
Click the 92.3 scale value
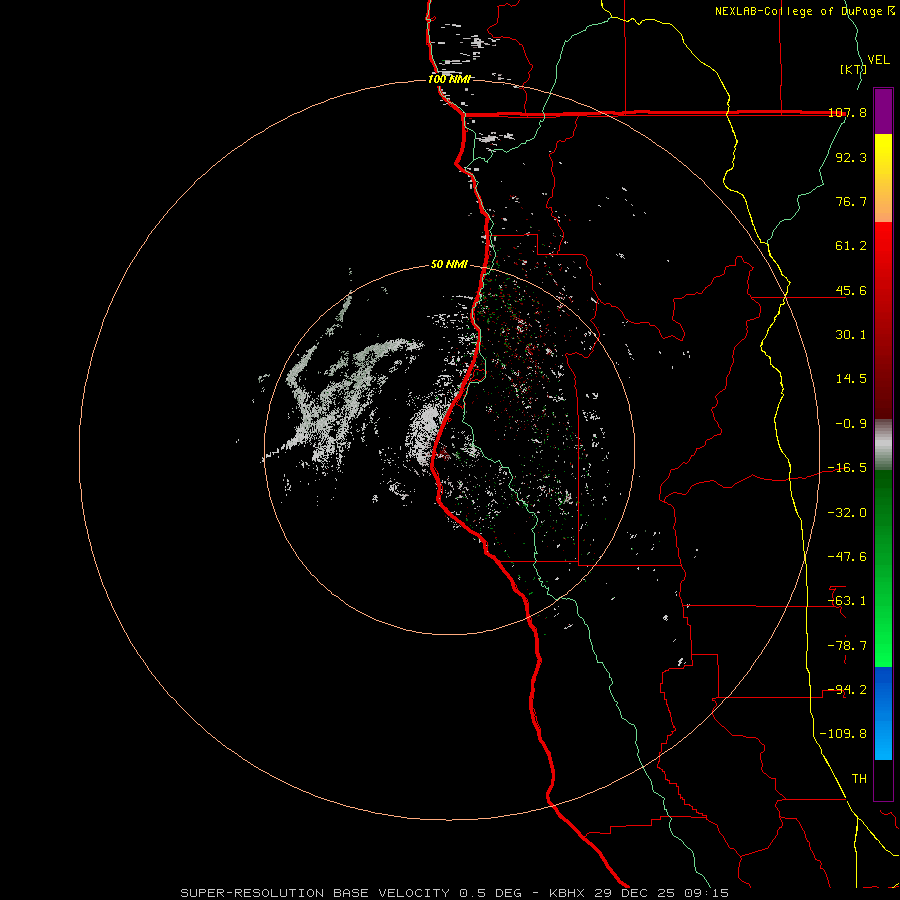(851, 157)
